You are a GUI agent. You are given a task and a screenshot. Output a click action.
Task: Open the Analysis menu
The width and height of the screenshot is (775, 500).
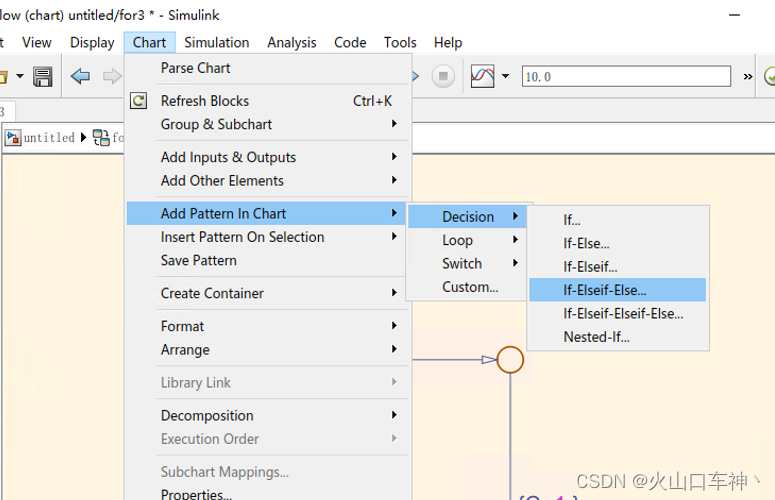click(x=292, y=42)
